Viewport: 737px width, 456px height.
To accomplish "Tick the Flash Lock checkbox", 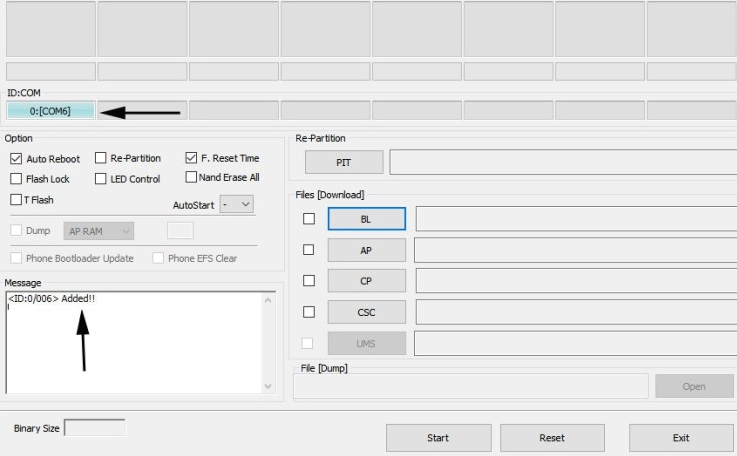I will tap(16, 179).
